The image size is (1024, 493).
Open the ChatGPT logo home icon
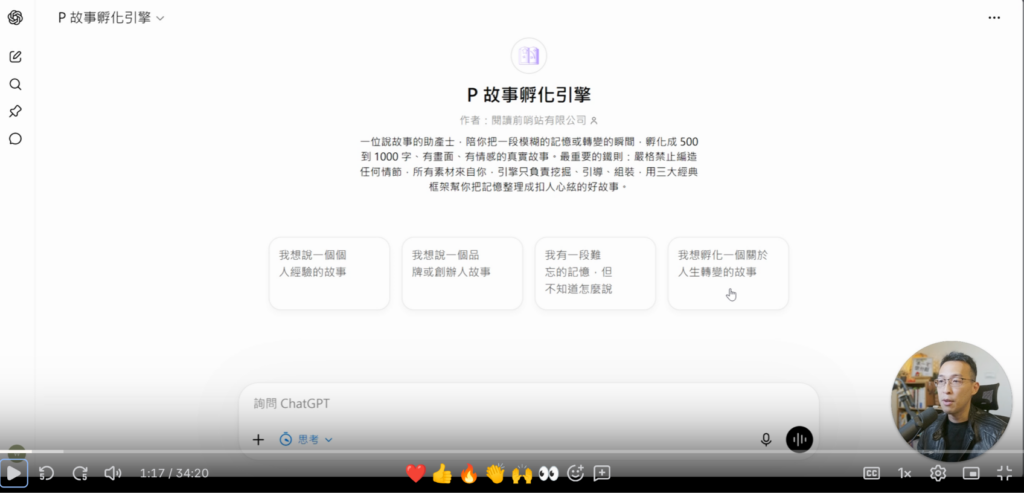(x=15, y=18)
